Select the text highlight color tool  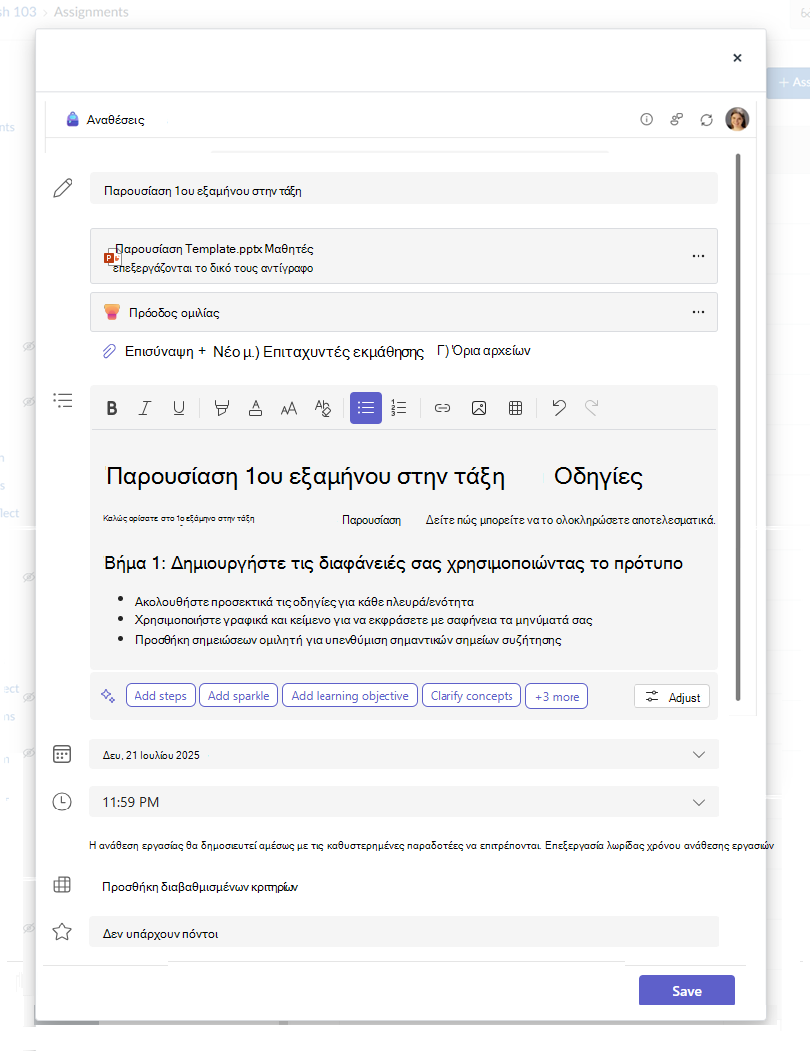pos(221,408)
